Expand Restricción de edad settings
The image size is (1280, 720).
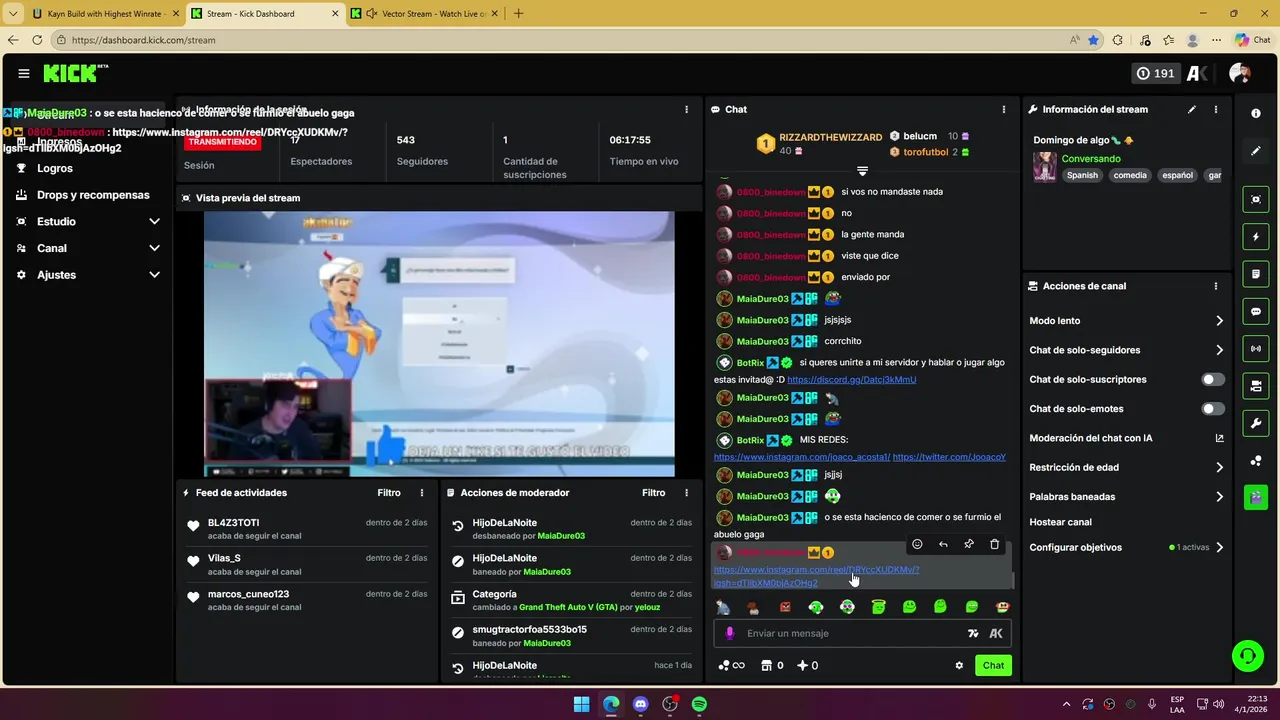point(1126,467)
